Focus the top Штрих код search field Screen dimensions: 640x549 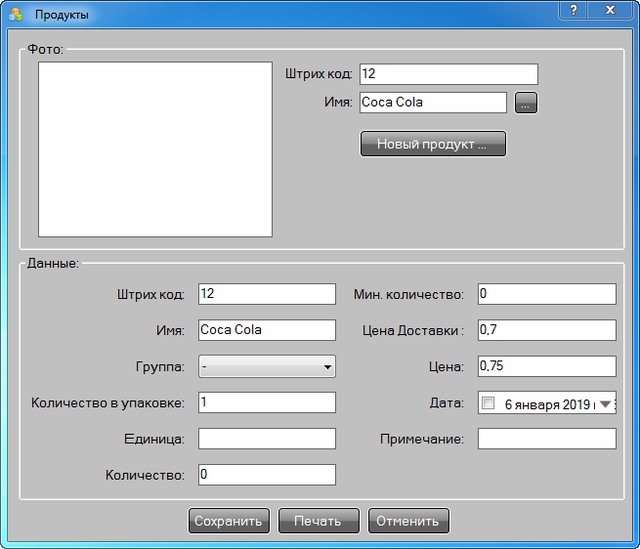pos(448,75)
